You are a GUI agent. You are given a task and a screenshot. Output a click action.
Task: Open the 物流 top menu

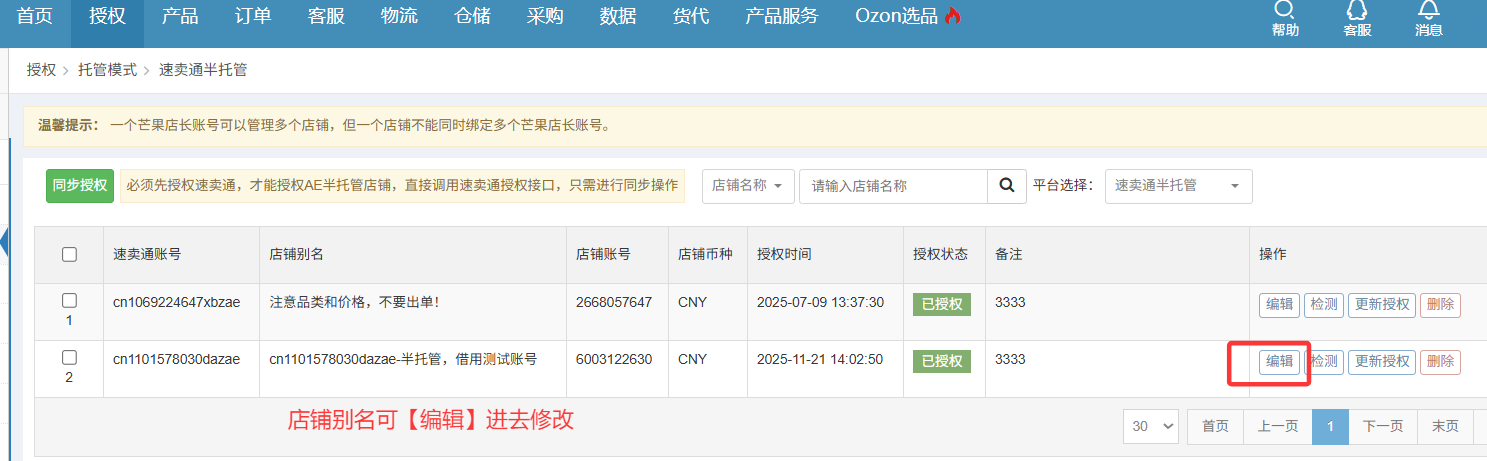pos(399,16)
